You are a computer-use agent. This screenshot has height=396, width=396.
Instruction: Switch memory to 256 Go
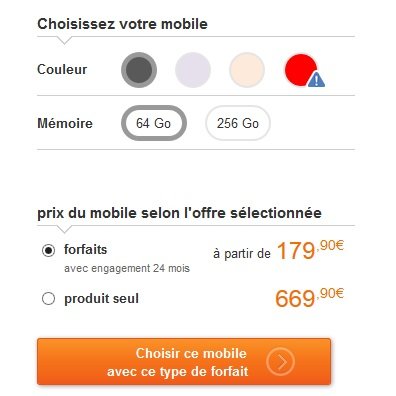(238, 123)
